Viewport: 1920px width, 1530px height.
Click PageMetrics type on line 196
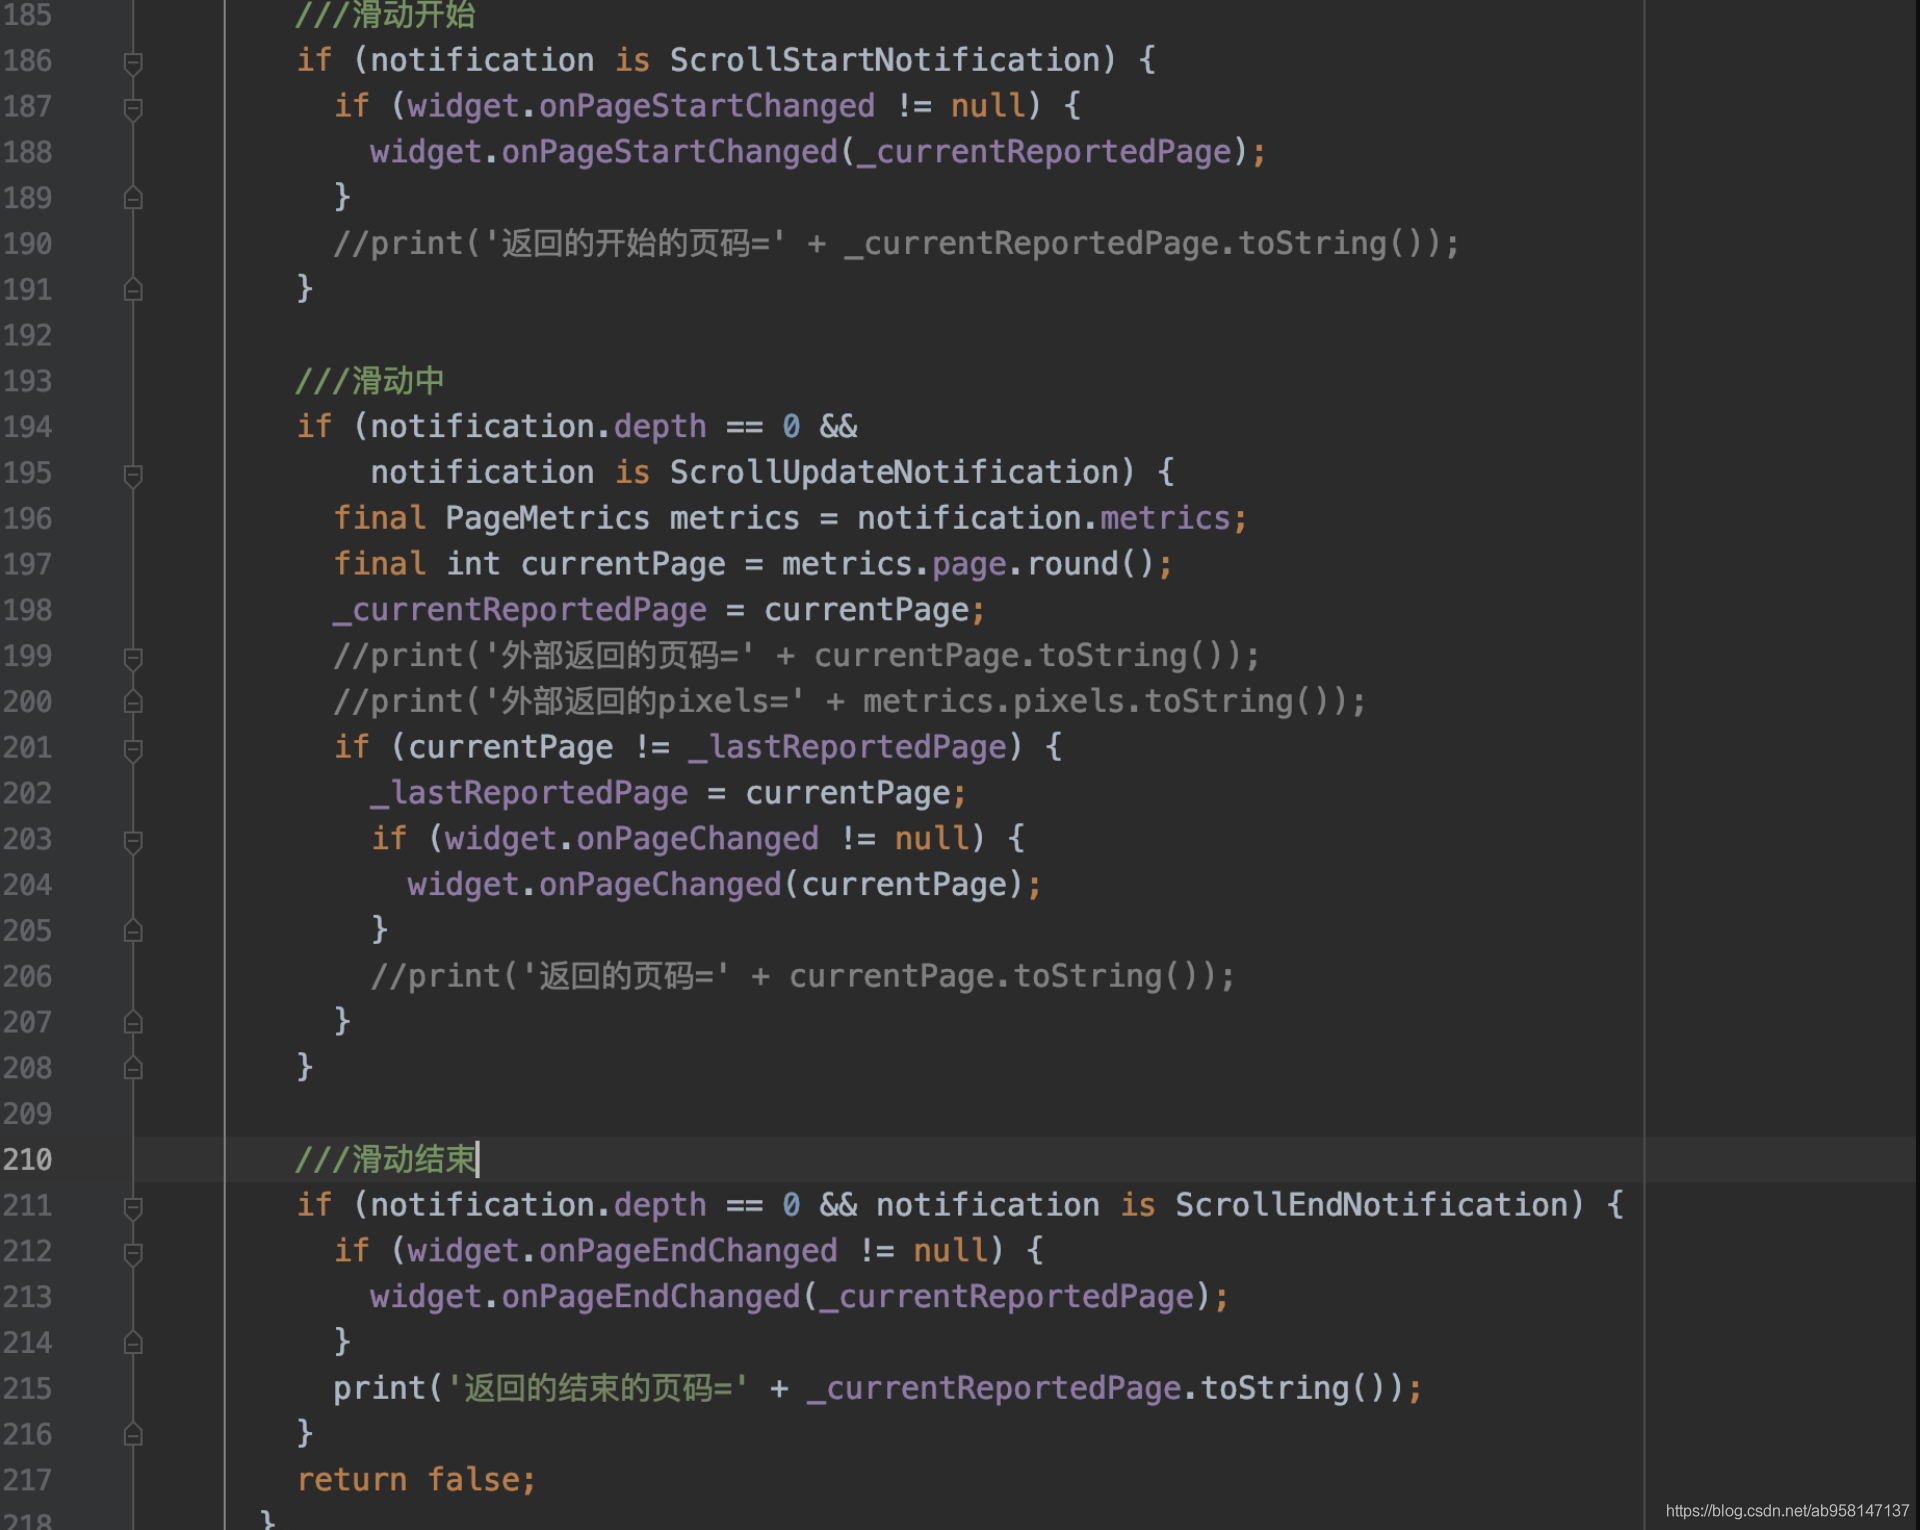coord(547,519)
